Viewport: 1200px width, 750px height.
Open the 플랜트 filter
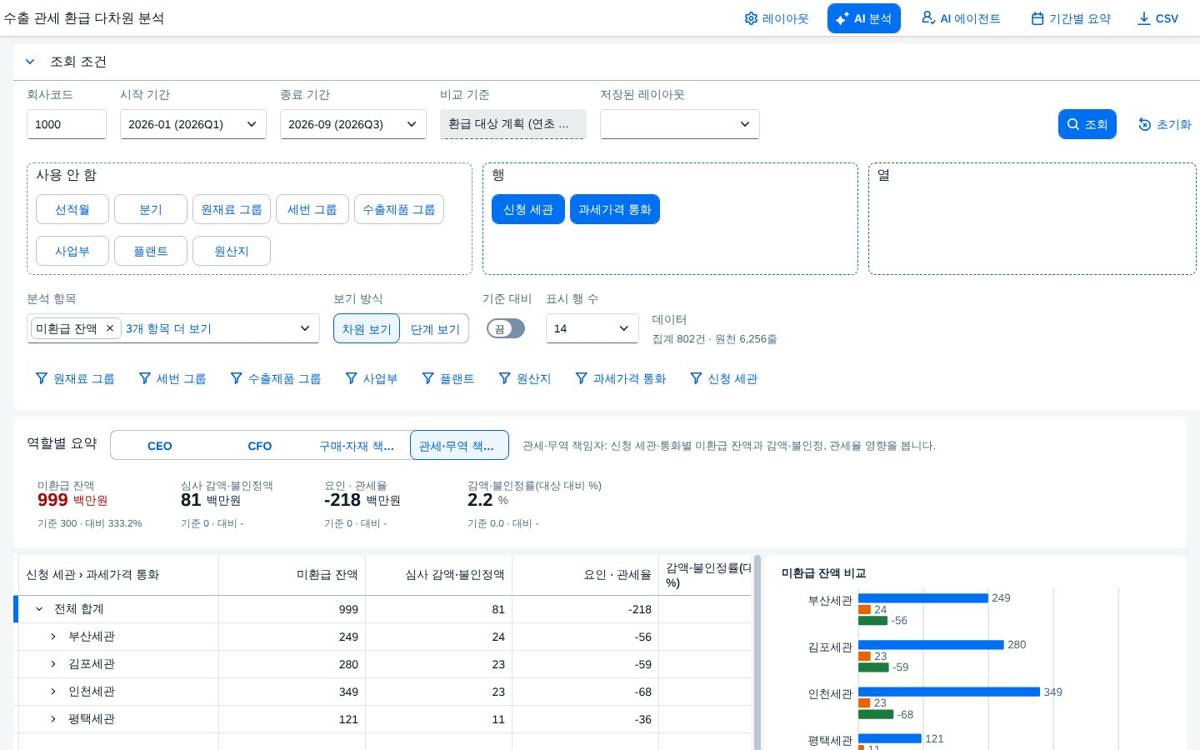[448, 379]
